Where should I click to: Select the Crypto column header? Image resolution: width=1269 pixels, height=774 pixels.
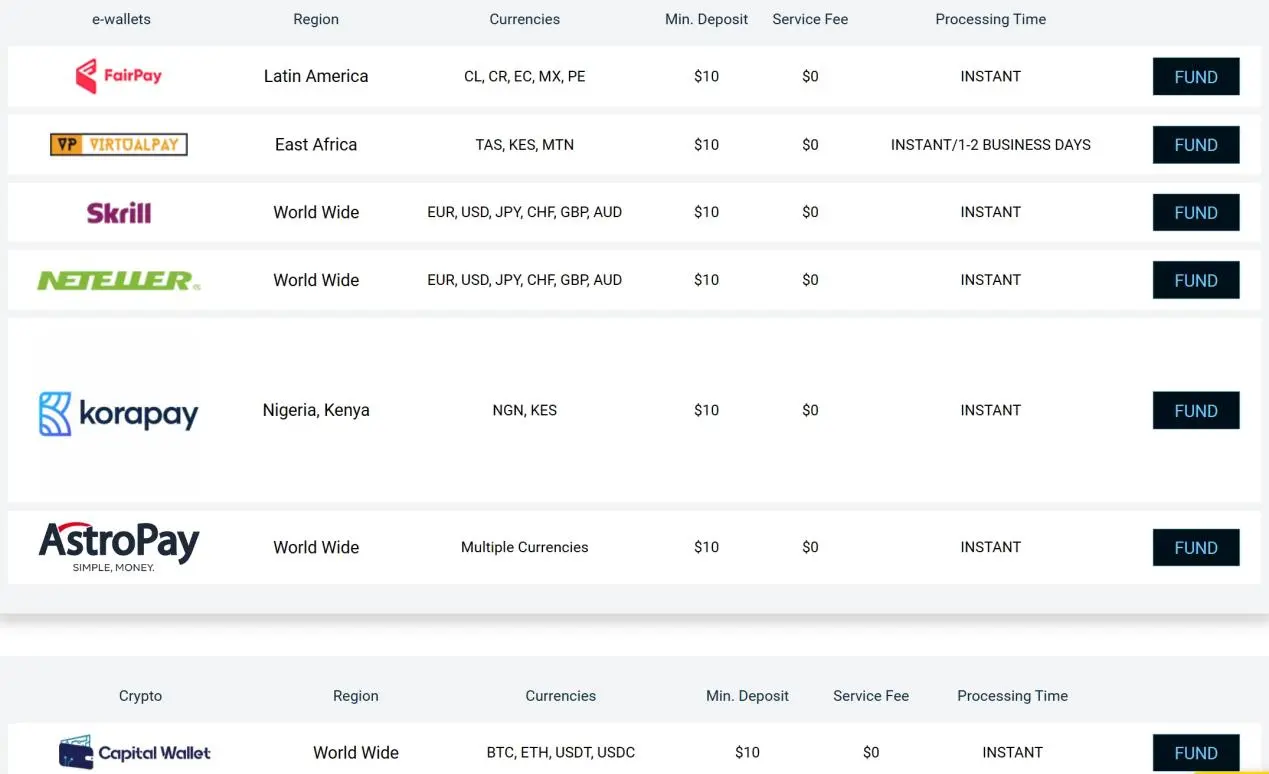[x=140, y=696]
